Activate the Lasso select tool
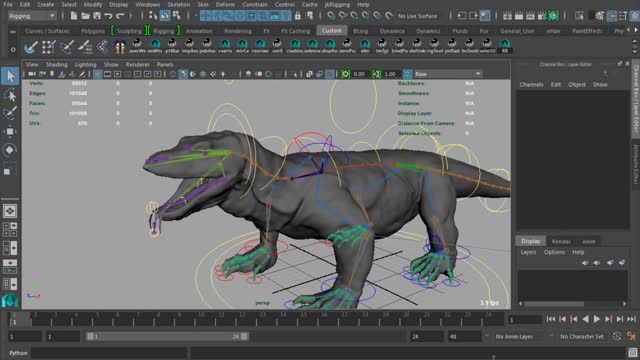The image size is (640, 360). pyautogui.click(x=10, y=95)
